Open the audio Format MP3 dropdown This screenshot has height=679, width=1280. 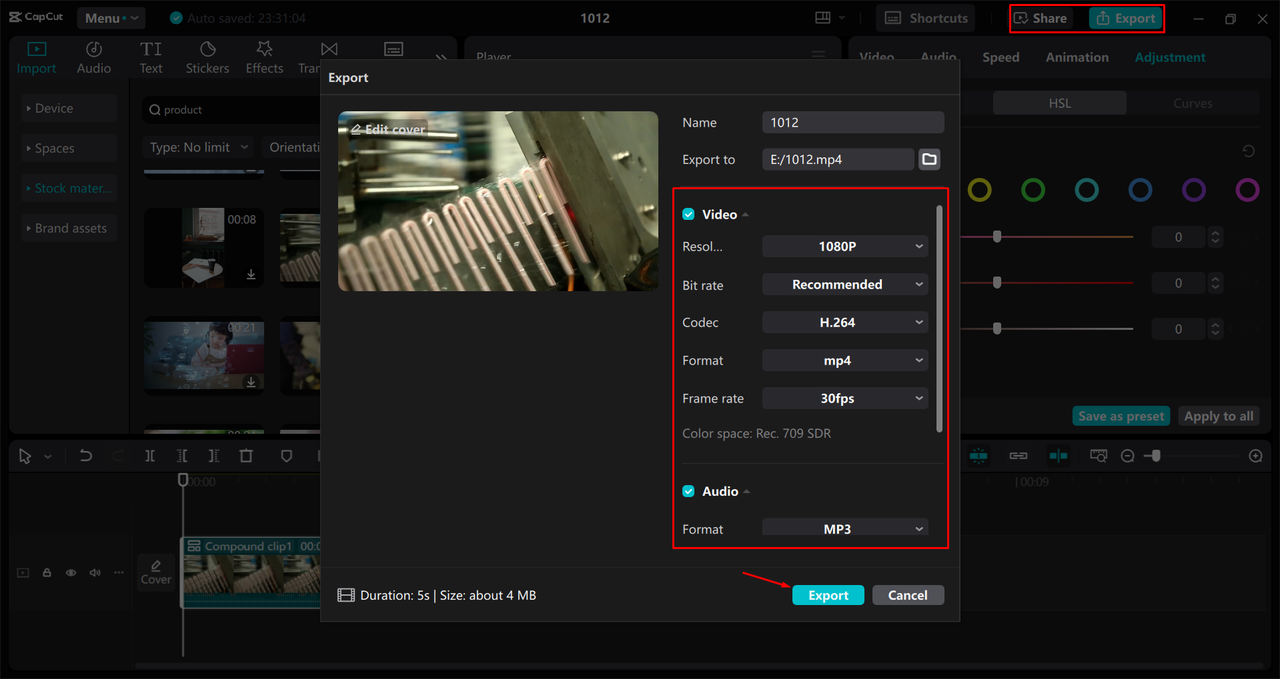pyautogui.click(x=845, y=528)
